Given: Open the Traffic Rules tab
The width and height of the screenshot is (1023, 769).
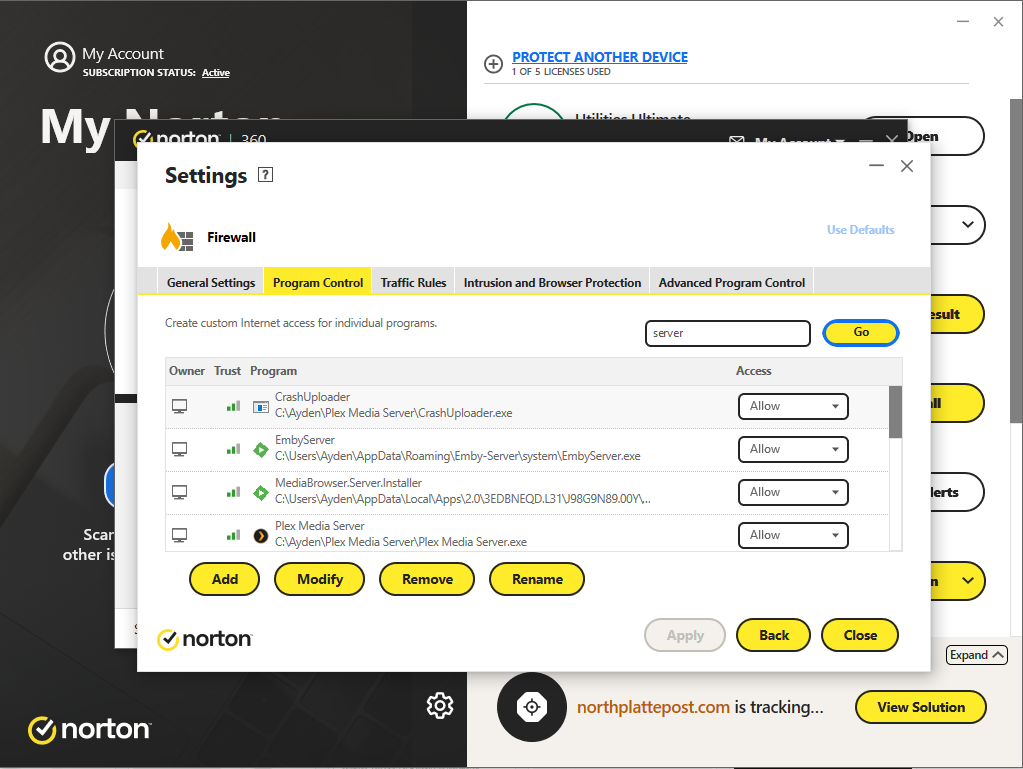Looking at the screenshot, I should pyautogui.click(x=413, y=282).
